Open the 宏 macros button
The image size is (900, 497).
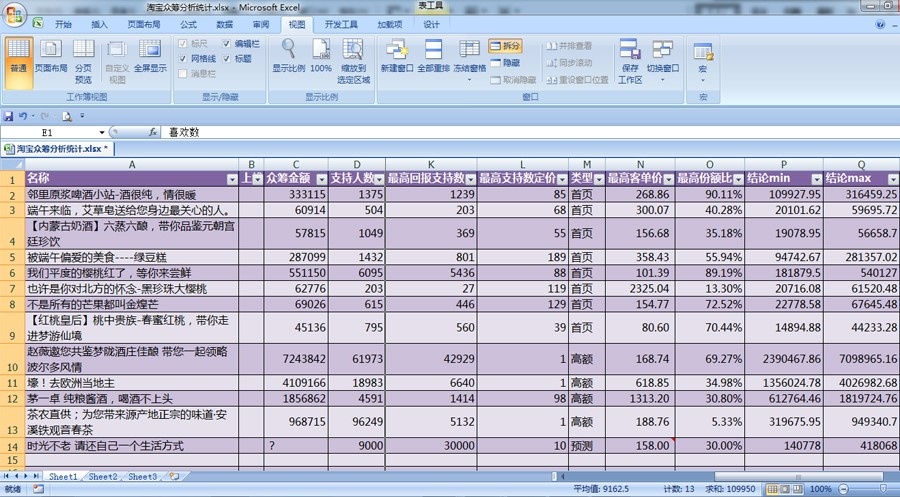(x=703, y=61)
